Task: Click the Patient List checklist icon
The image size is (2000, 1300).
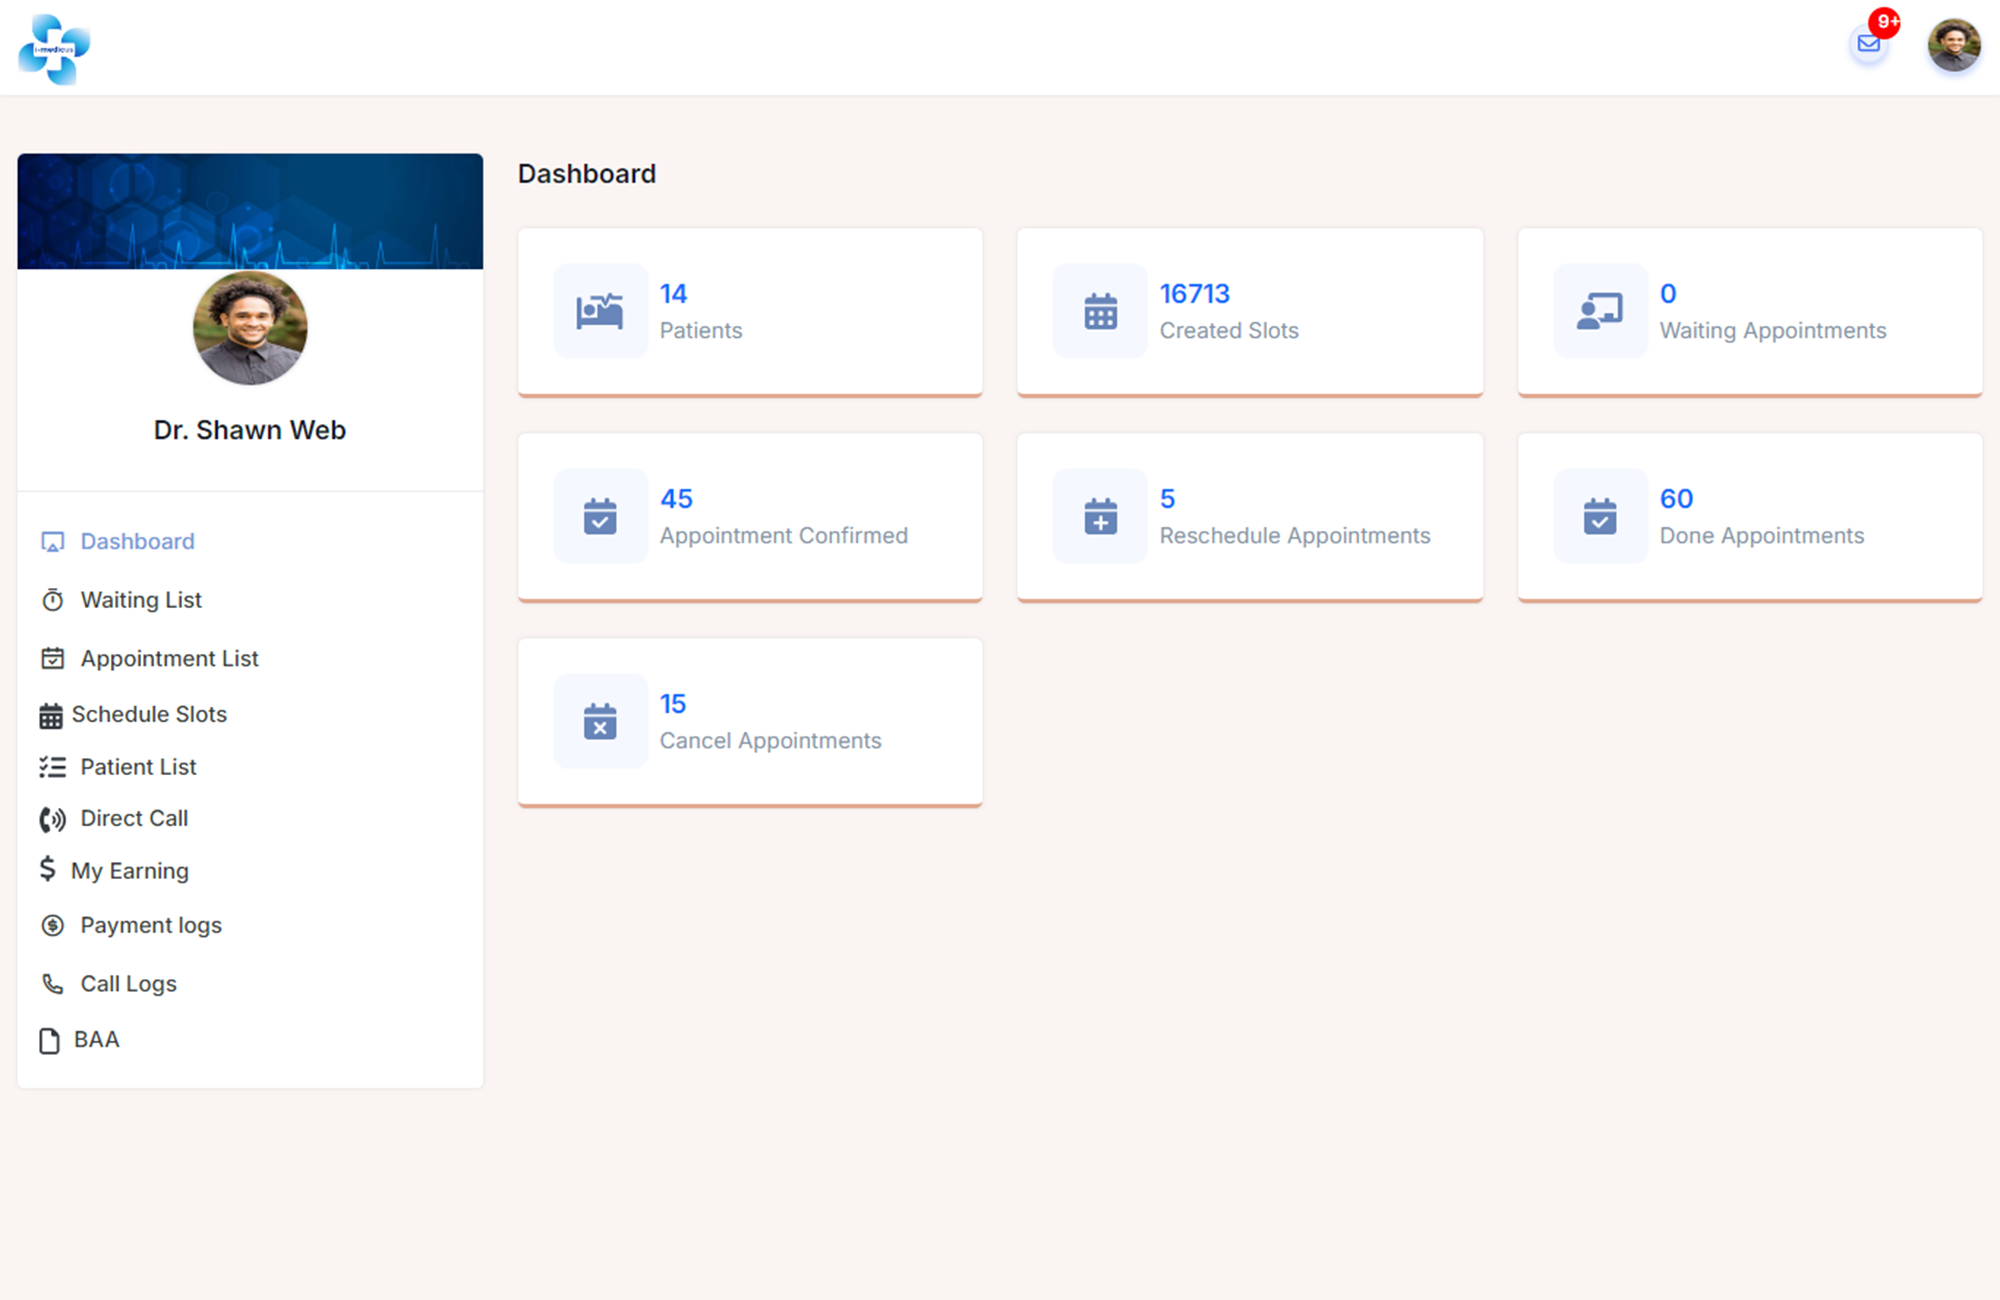Action: (x=53, y=767)
